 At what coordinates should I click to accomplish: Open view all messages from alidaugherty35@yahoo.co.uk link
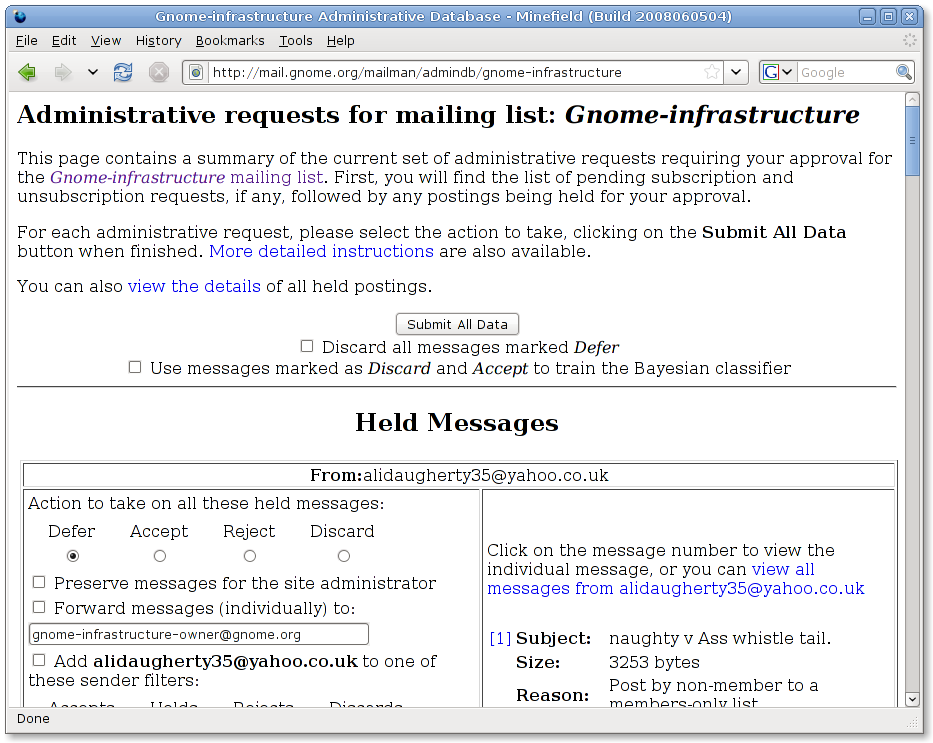(x=675, y=579)
